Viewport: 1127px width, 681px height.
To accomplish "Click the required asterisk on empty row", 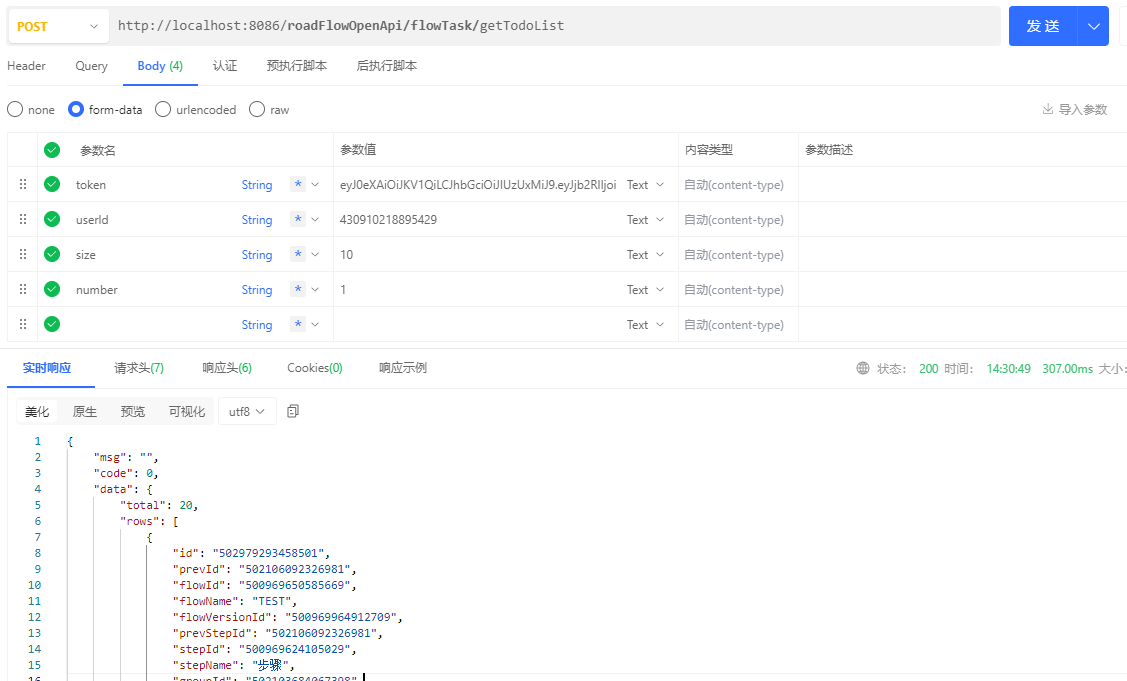I will pos(298,324).
